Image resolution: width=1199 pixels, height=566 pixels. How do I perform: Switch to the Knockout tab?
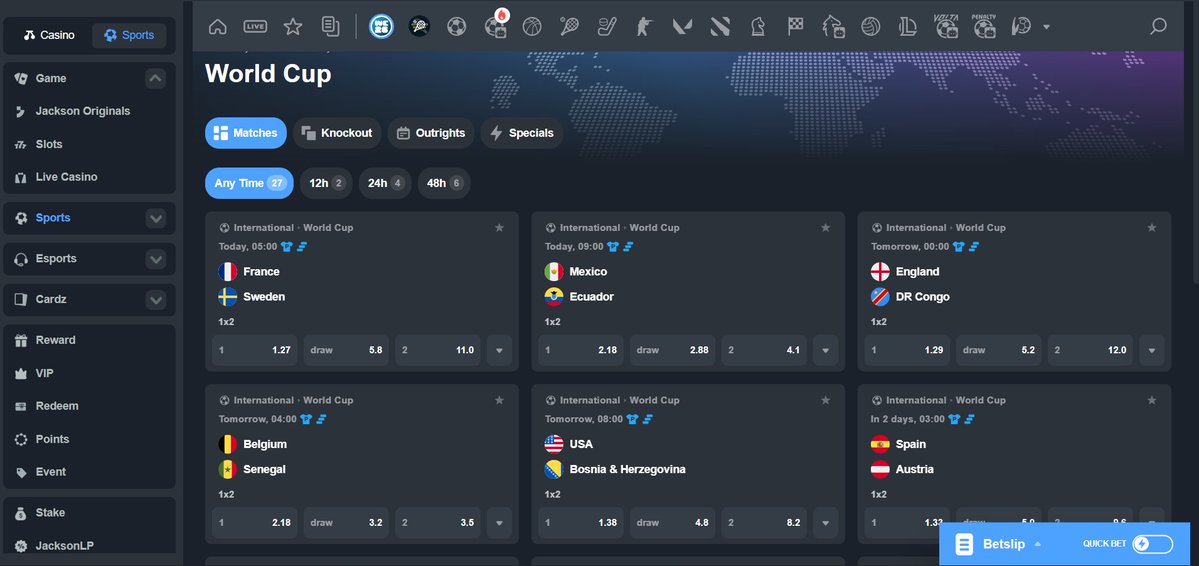[337, 133]
